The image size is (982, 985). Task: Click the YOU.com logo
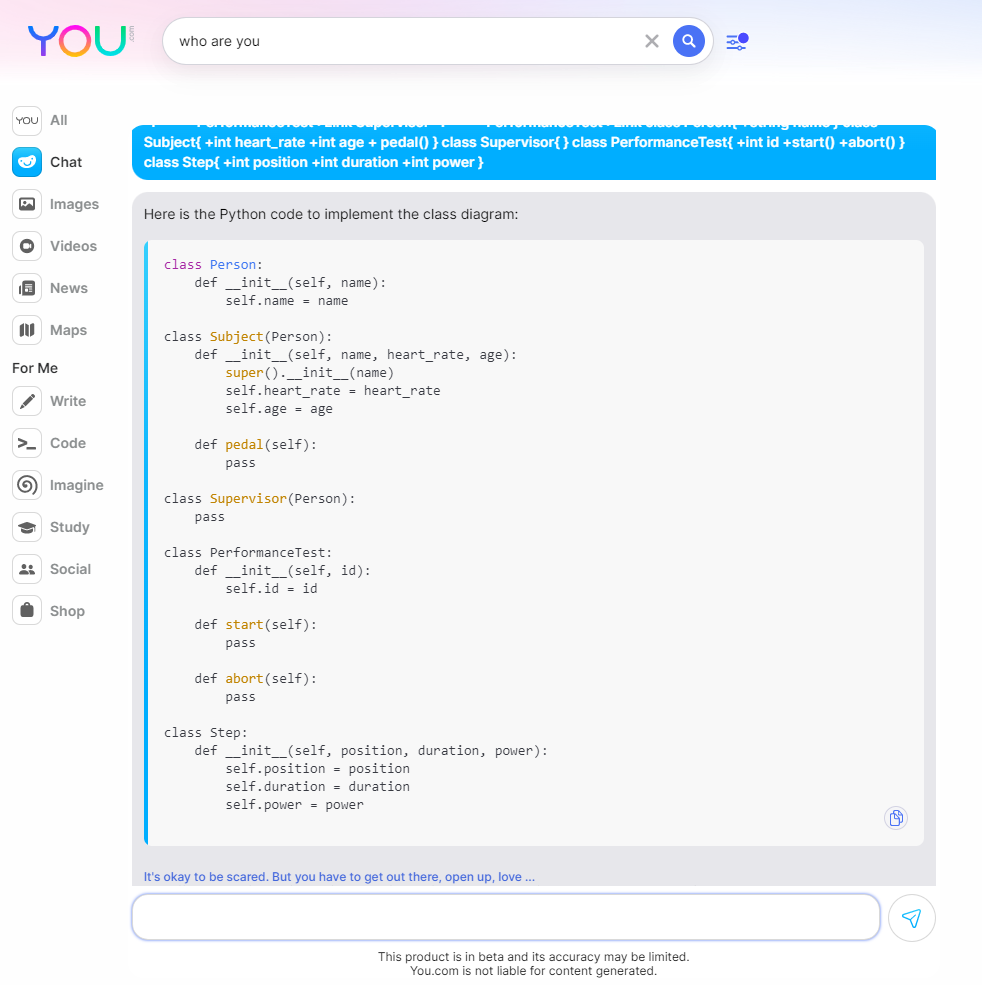80,41
